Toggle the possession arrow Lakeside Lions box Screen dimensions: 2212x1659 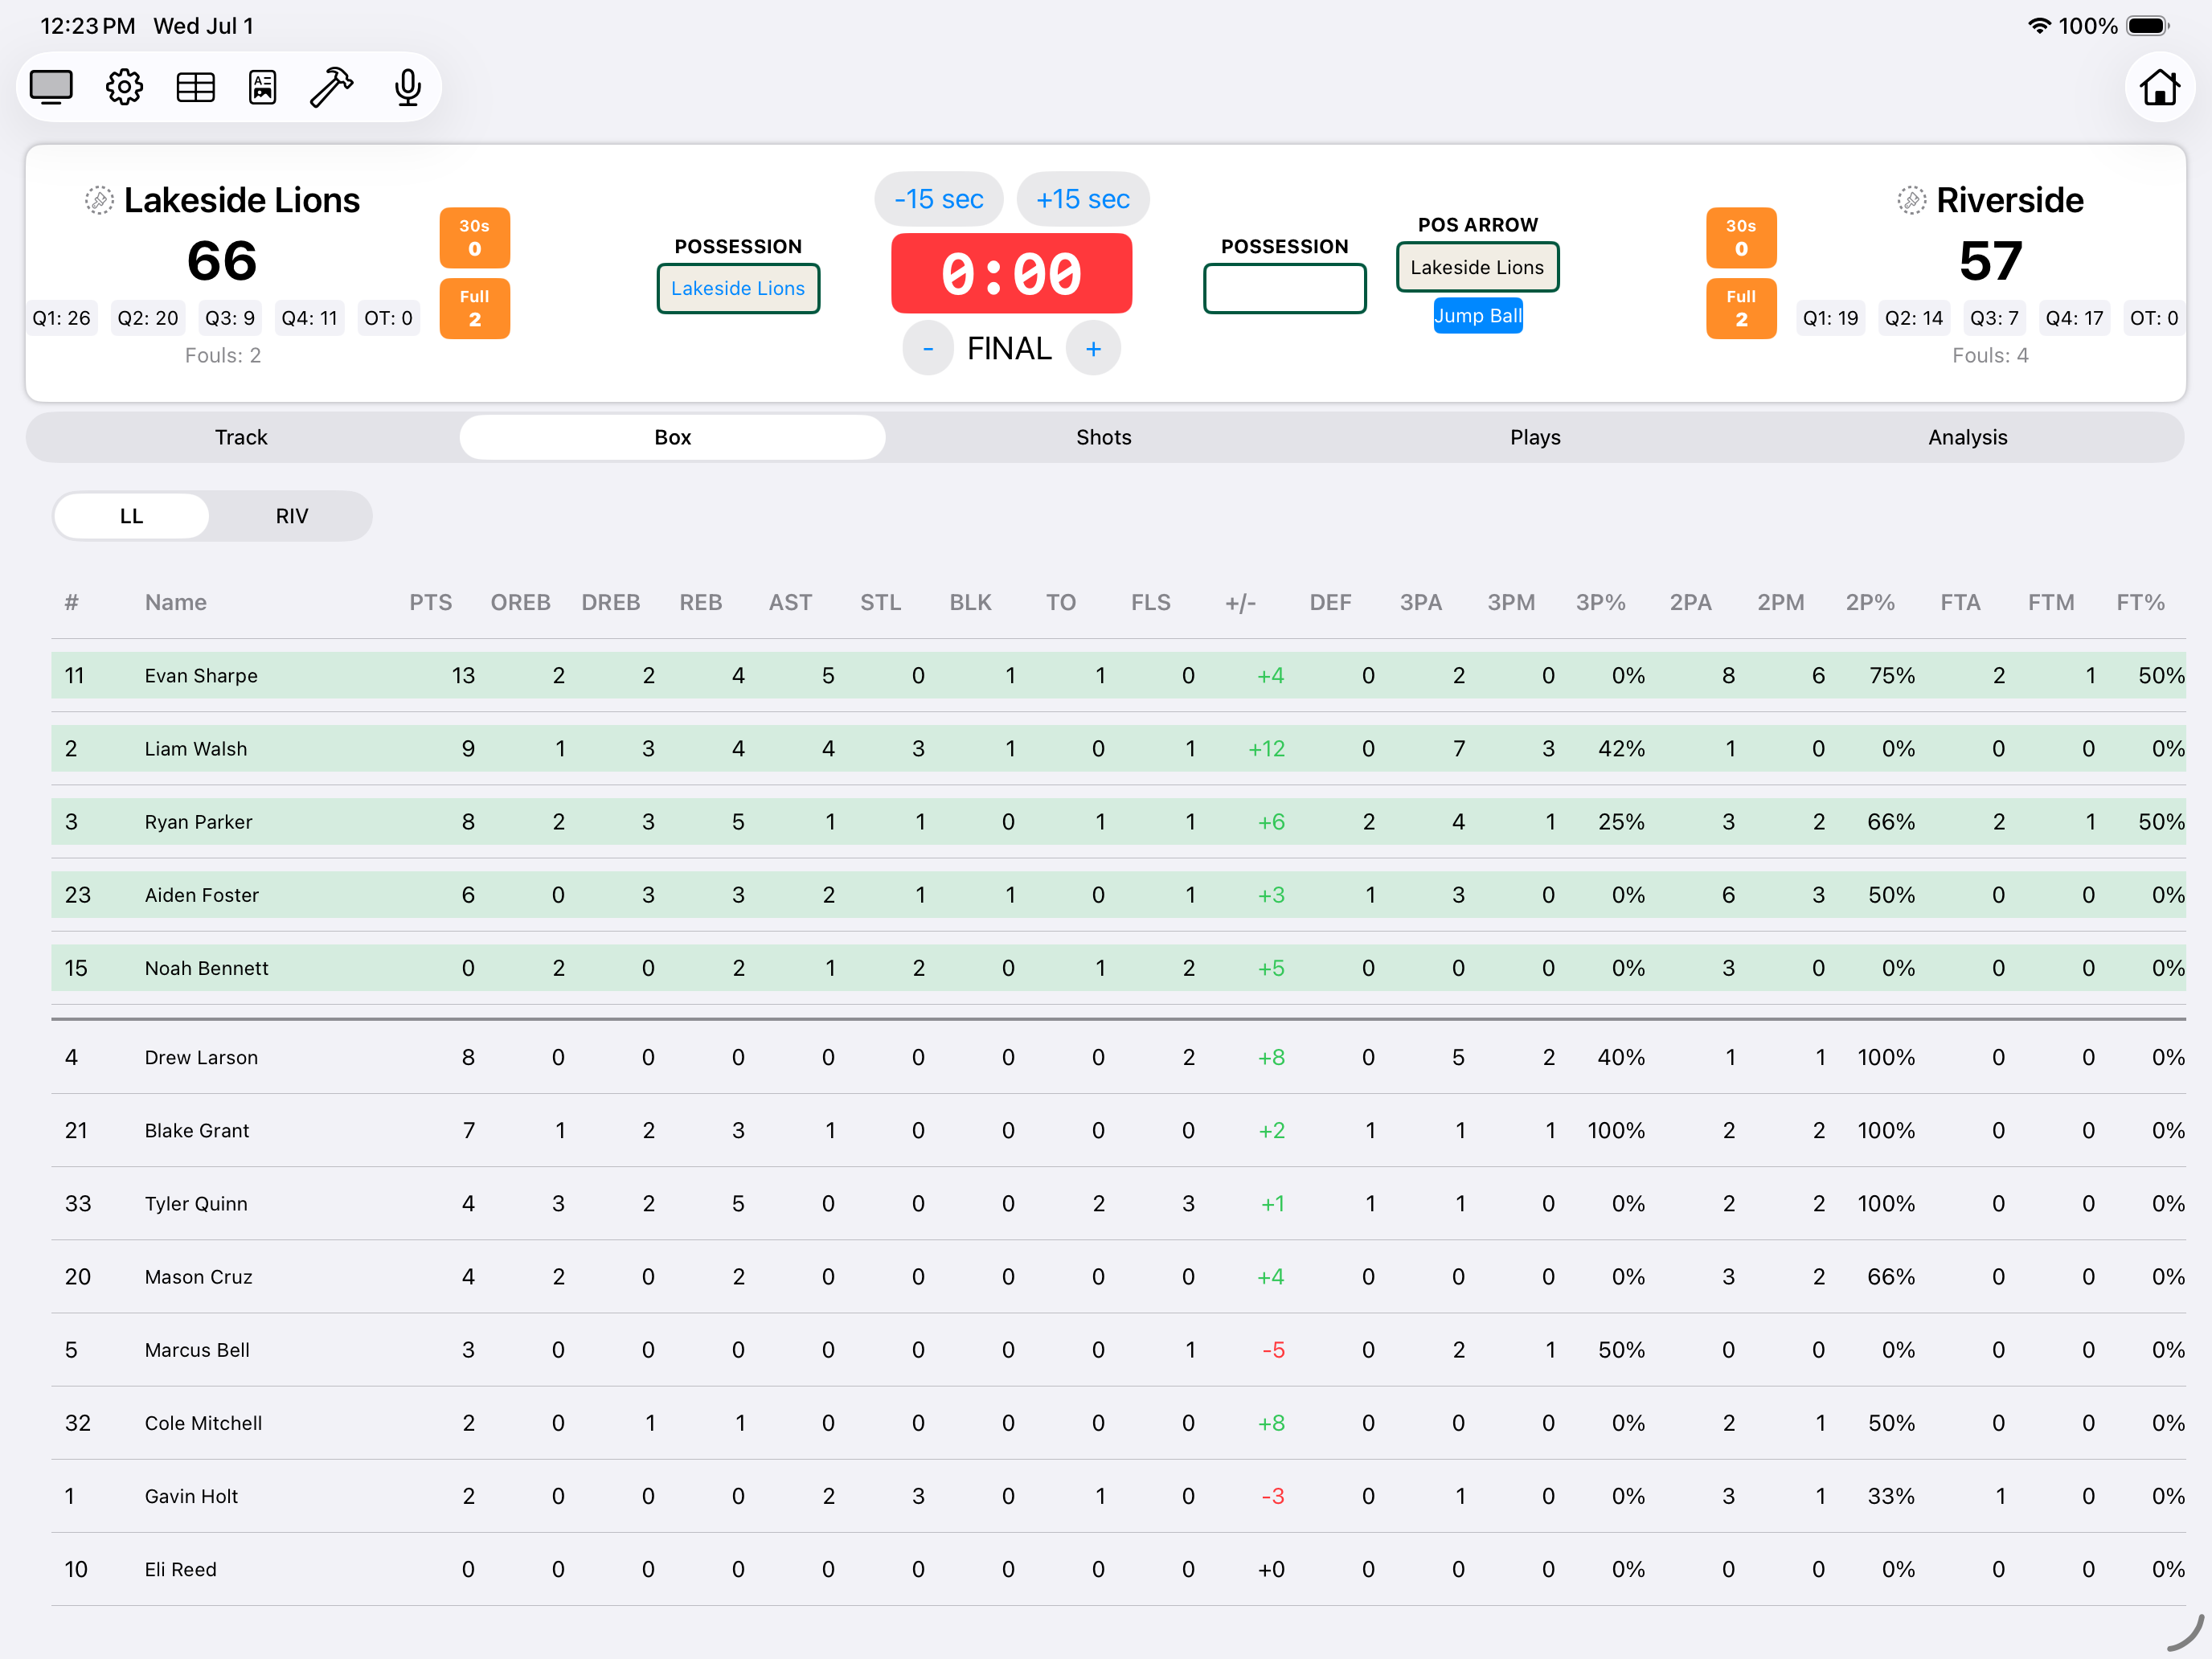click(1477, 267)
